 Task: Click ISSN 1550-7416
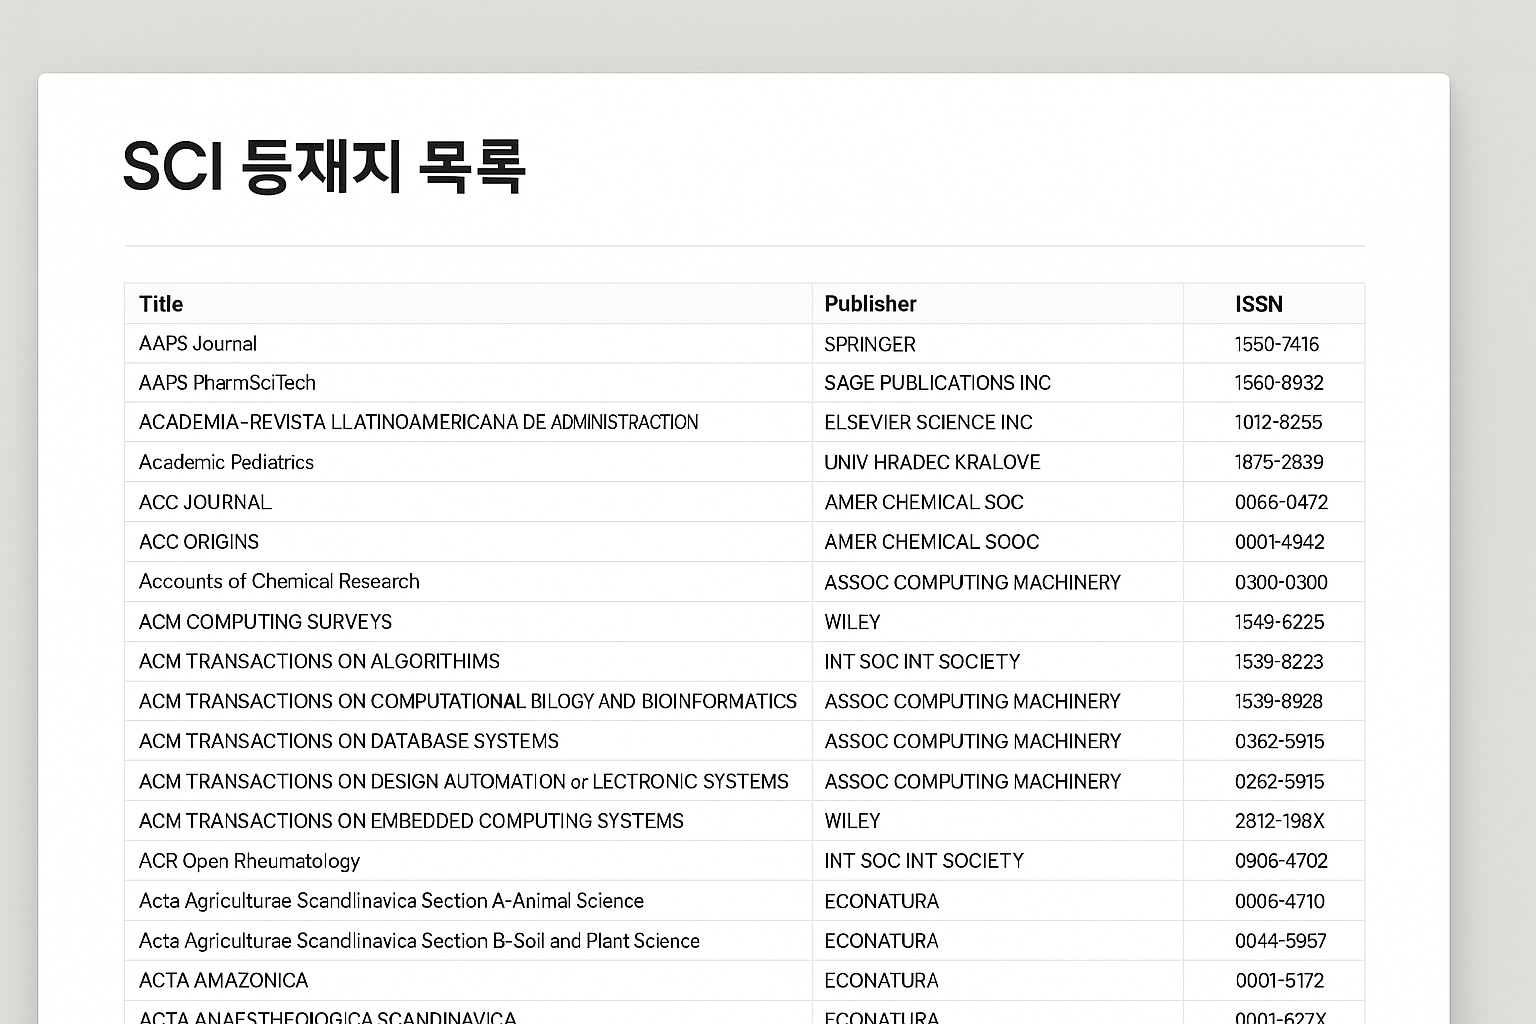coord(1277,344)
